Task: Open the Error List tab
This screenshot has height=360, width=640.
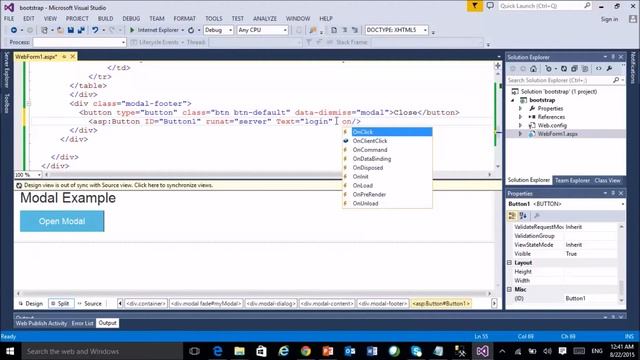Action: click(x=82, y=323)
